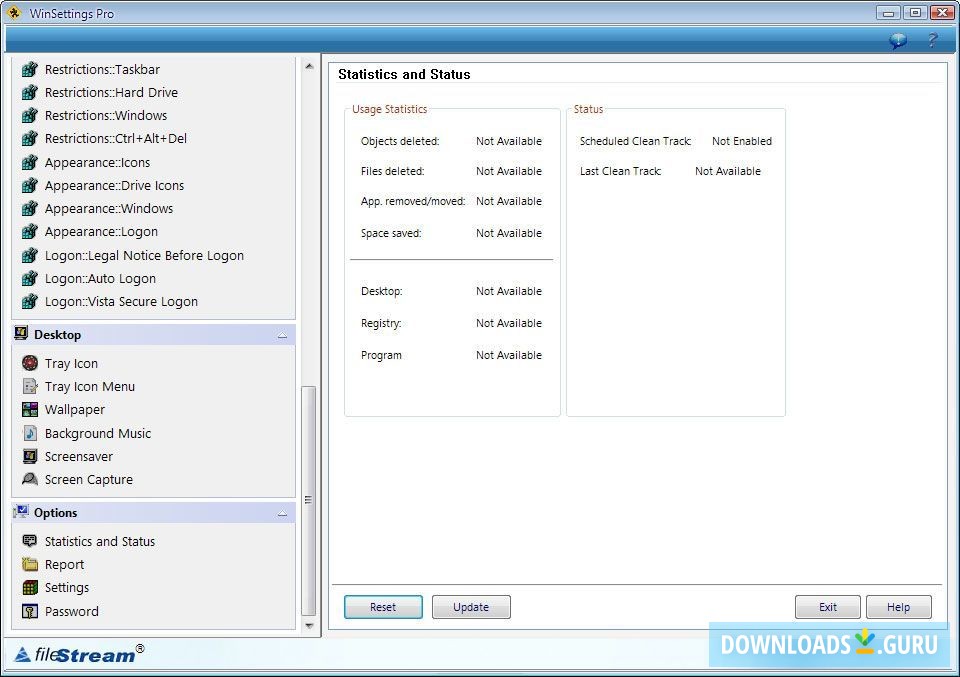Click the question mark help icon
The image size is (960, 677).
point(932,40)
